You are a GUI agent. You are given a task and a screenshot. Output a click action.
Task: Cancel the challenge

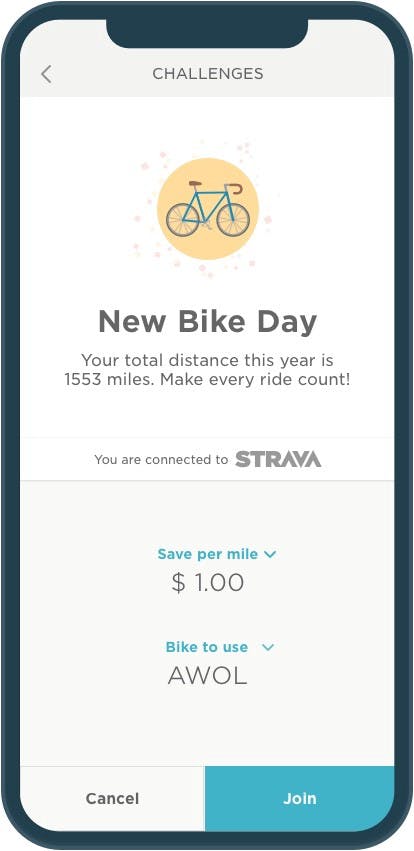pos(112,798)
